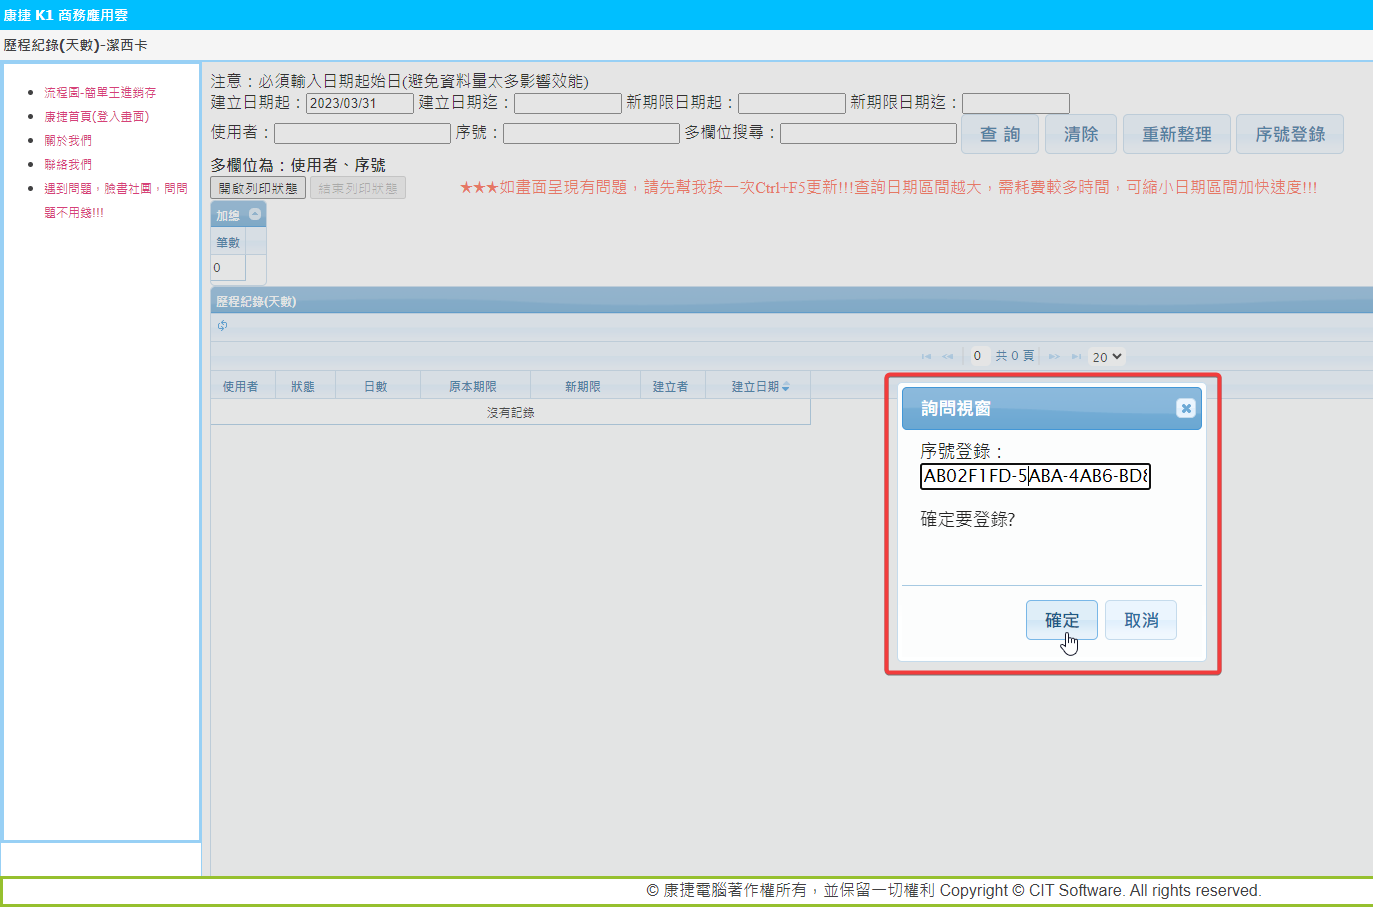
Task: Go to last page in grid pager
Action: [1076, 357]
